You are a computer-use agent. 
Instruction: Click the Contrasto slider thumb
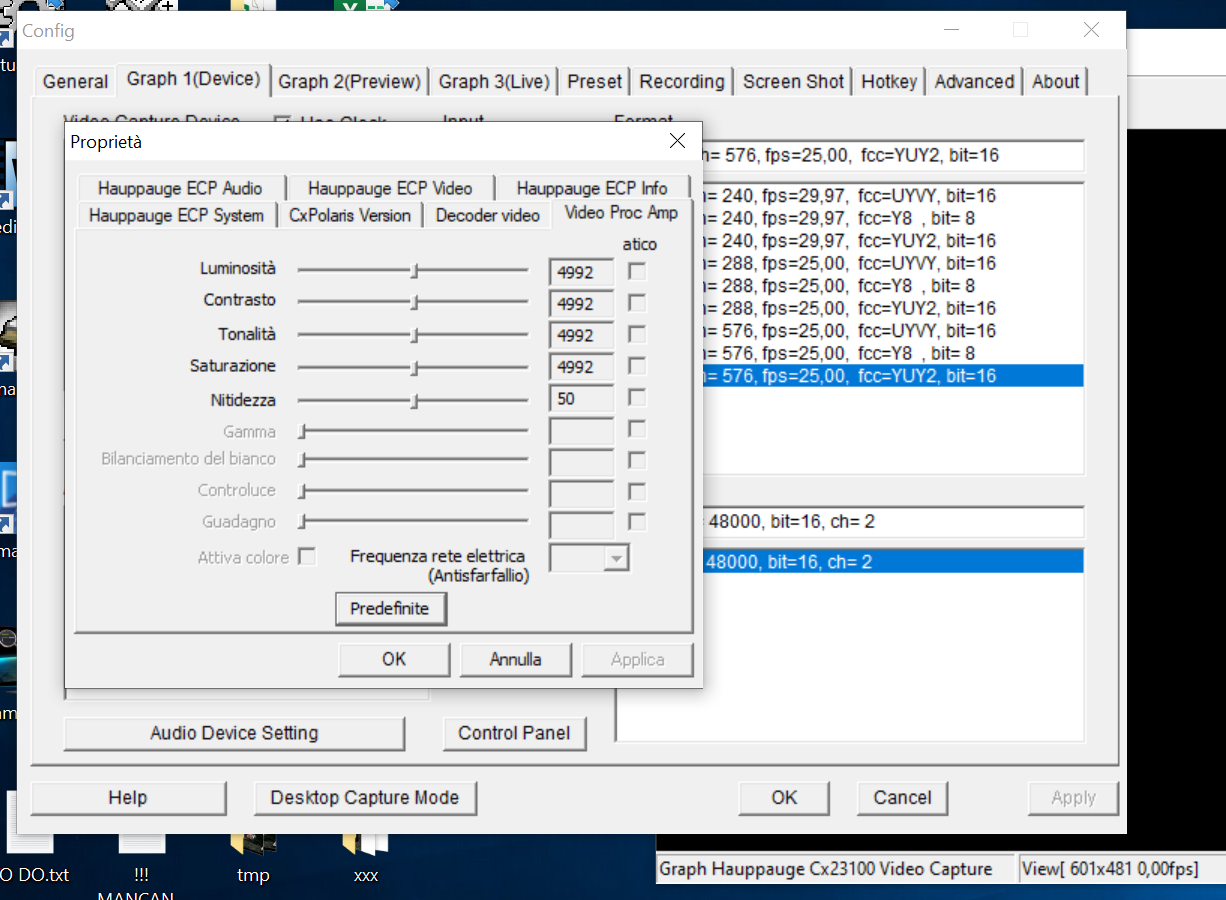(x=415, y=302)
